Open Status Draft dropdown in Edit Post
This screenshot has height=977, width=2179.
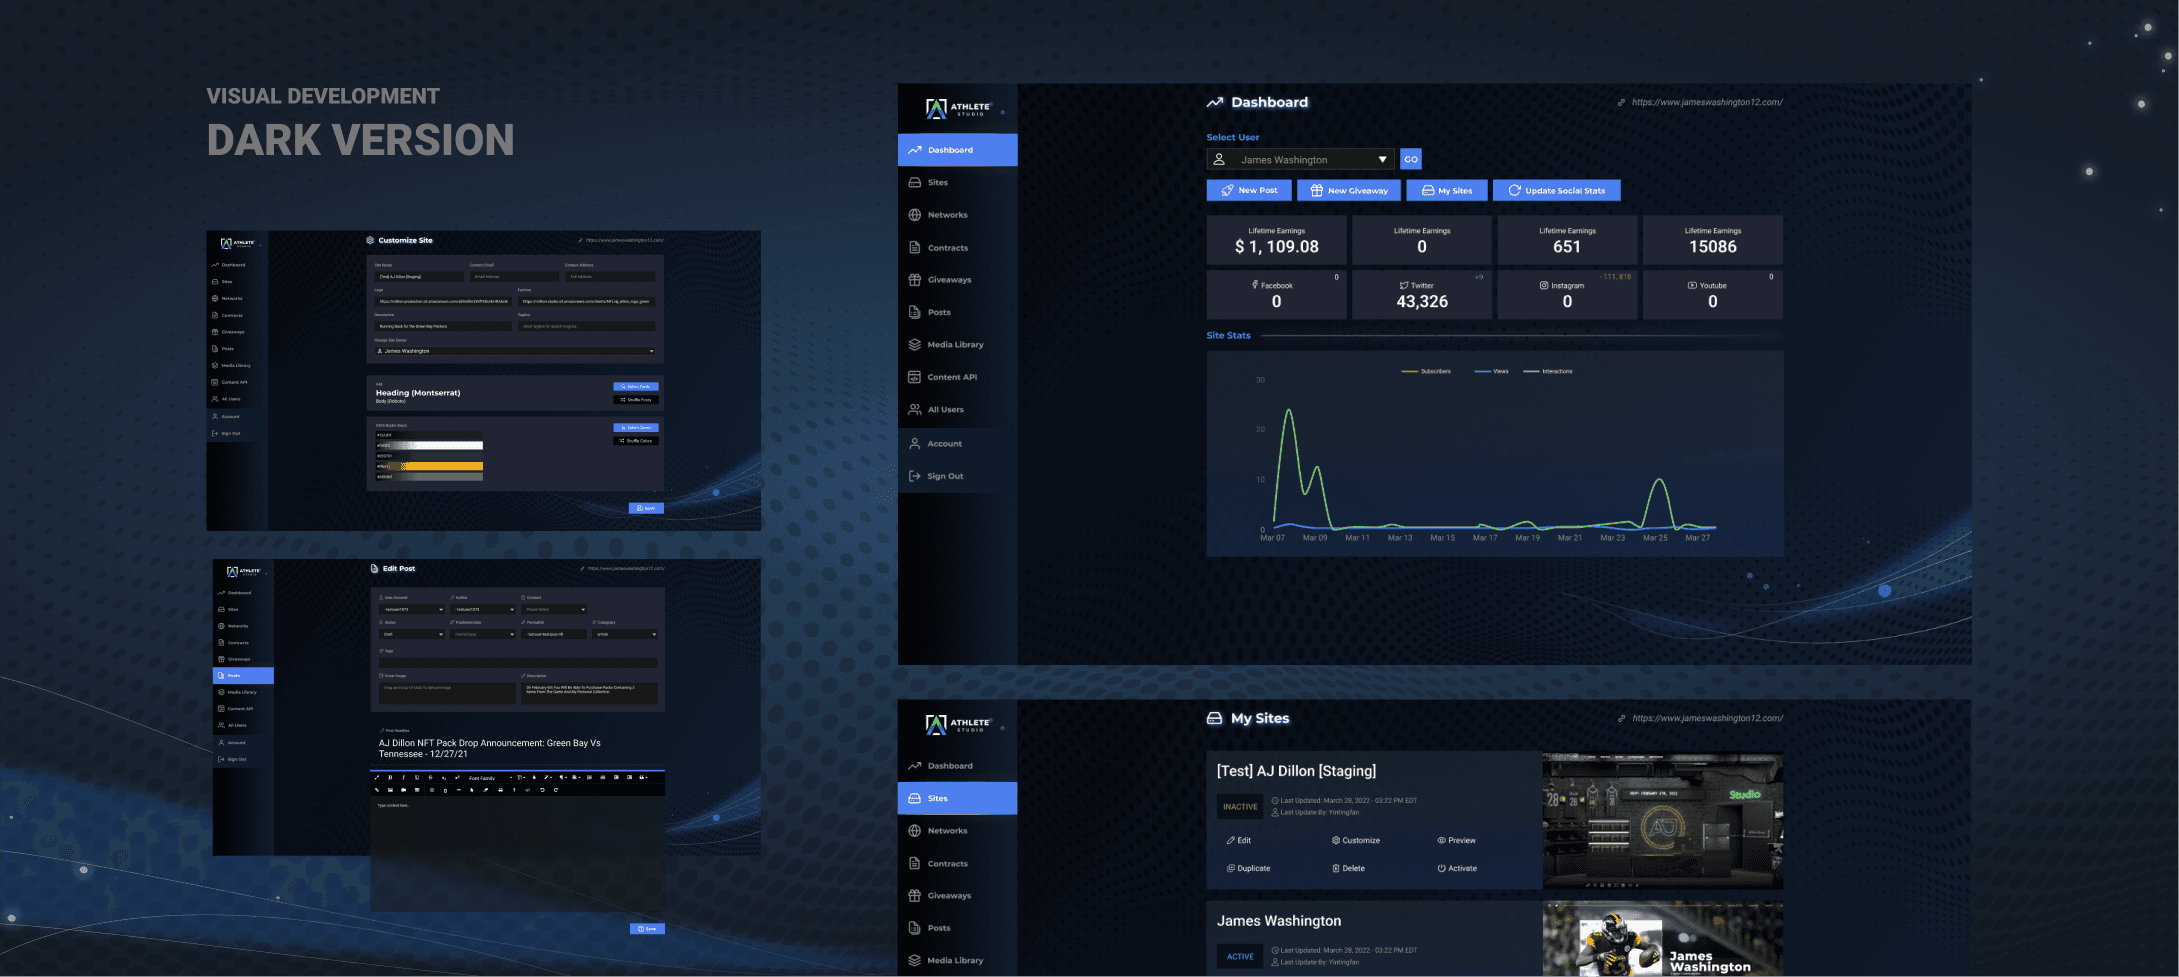click(x=411, y=634)
